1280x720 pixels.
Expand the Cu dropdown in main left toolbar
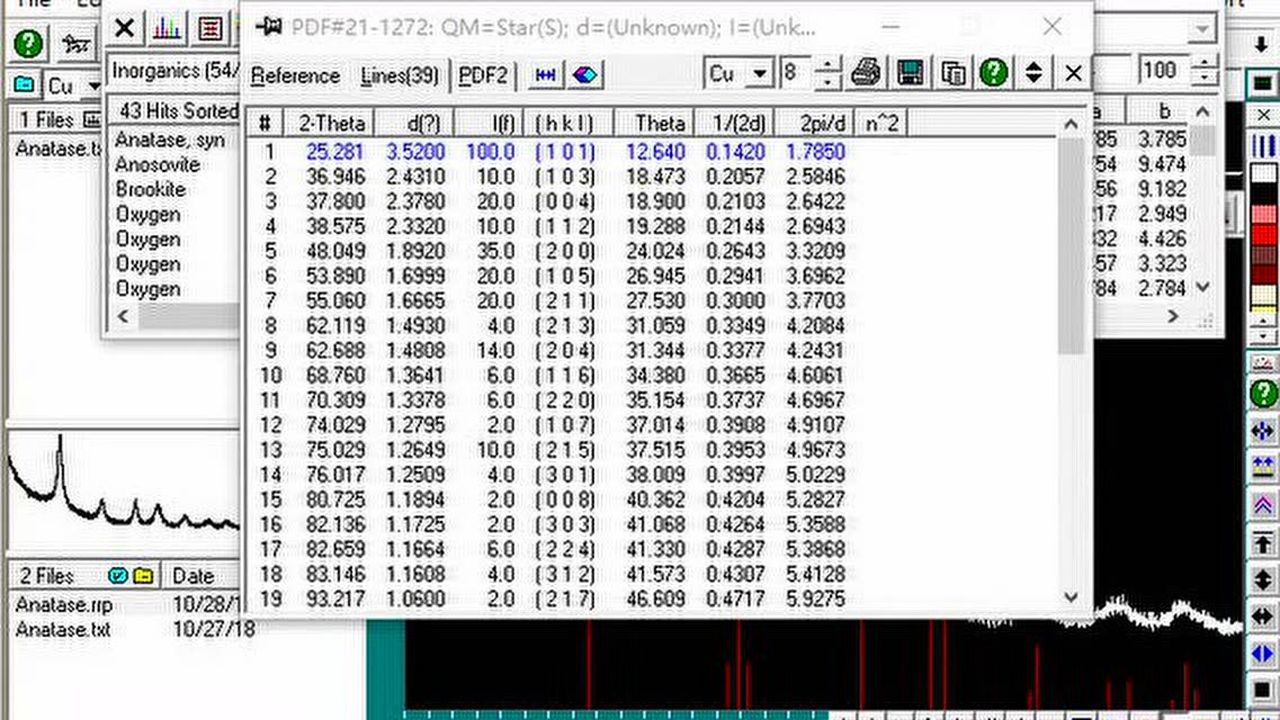95,87
